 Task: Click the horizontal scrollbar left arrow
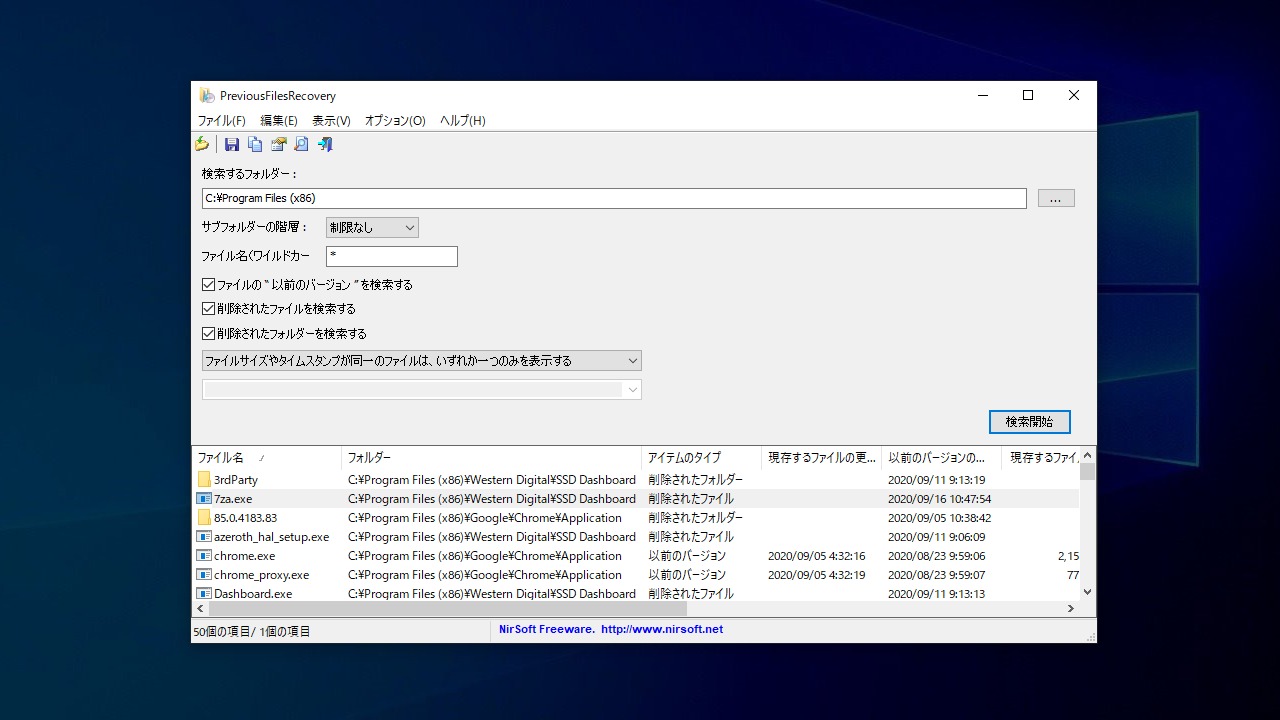click(200, 609)
